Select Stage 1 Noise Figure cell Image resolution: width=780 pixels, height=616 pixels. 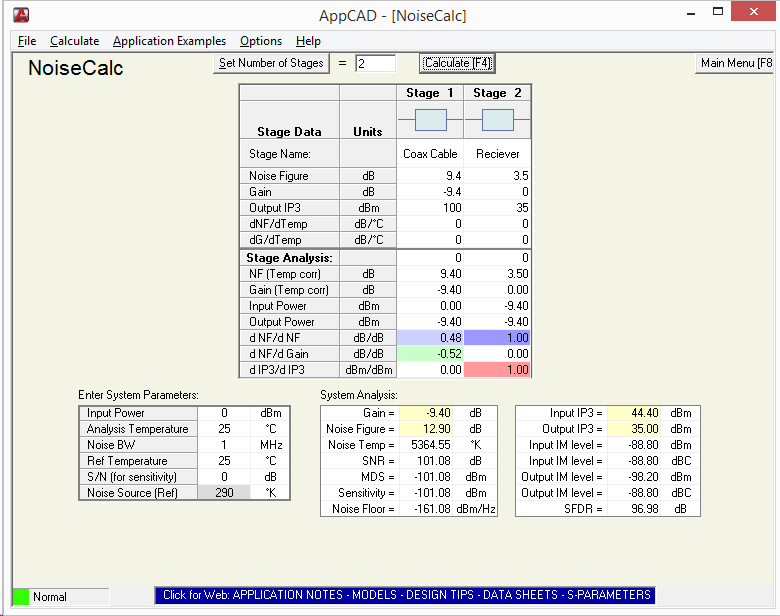(430, 176)
